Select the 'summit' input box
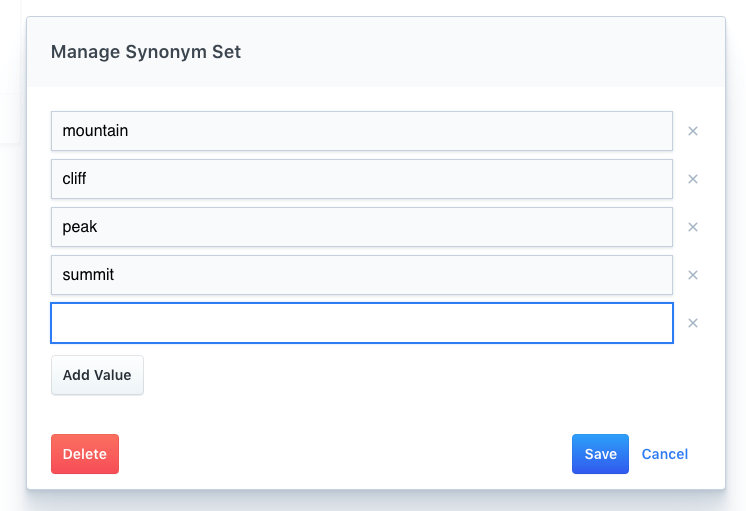746x511 pixels. click(x=361, y=275)
